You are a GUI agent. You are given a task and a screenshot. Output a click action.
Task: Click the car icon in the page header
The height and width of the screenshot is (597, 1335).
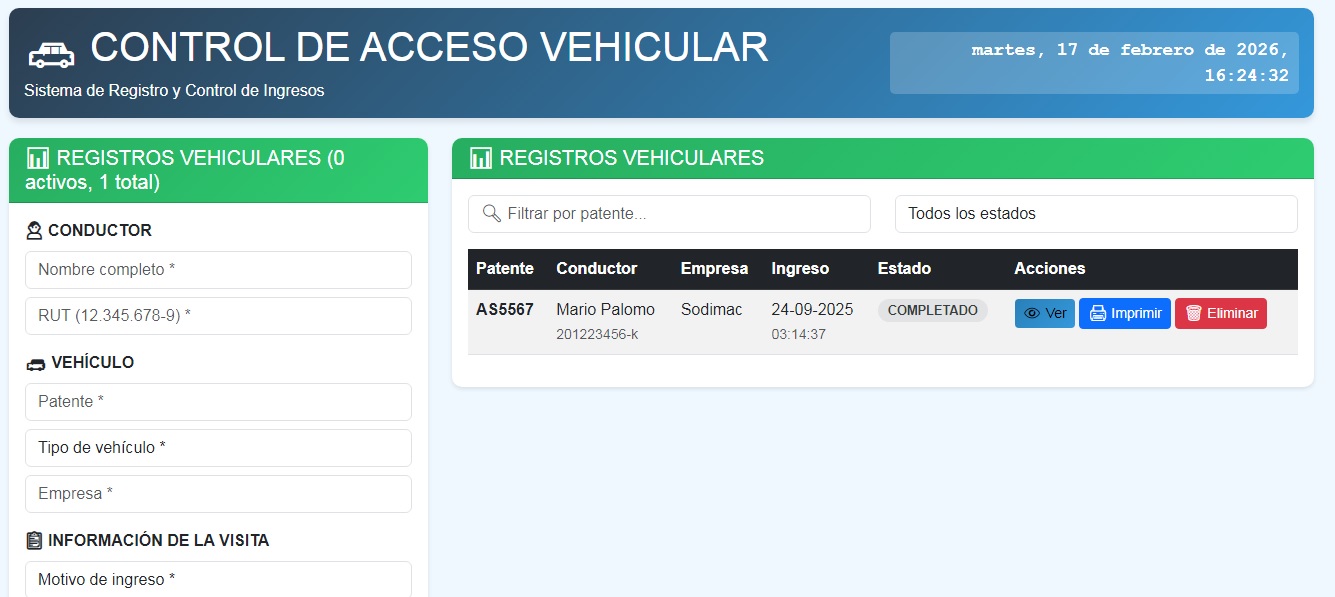point(52,52)
